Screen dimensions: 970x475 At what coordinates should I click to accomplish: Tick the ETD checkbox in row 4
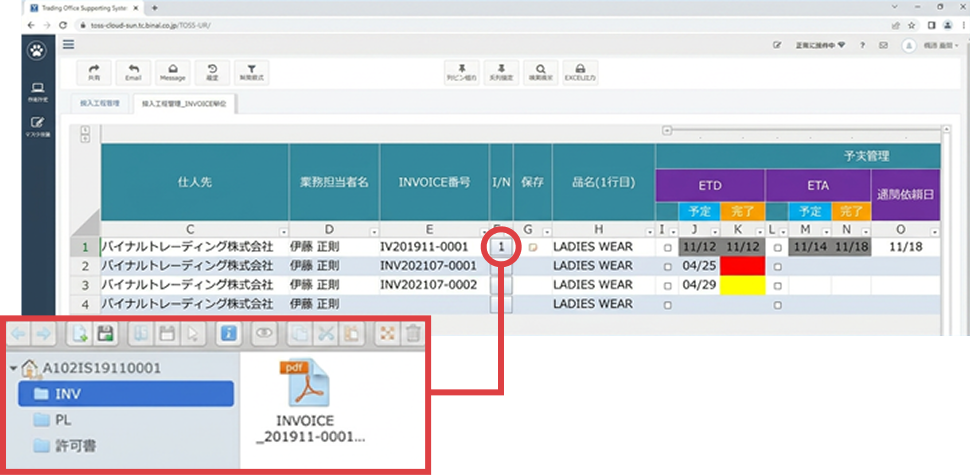tap(667, 305)
